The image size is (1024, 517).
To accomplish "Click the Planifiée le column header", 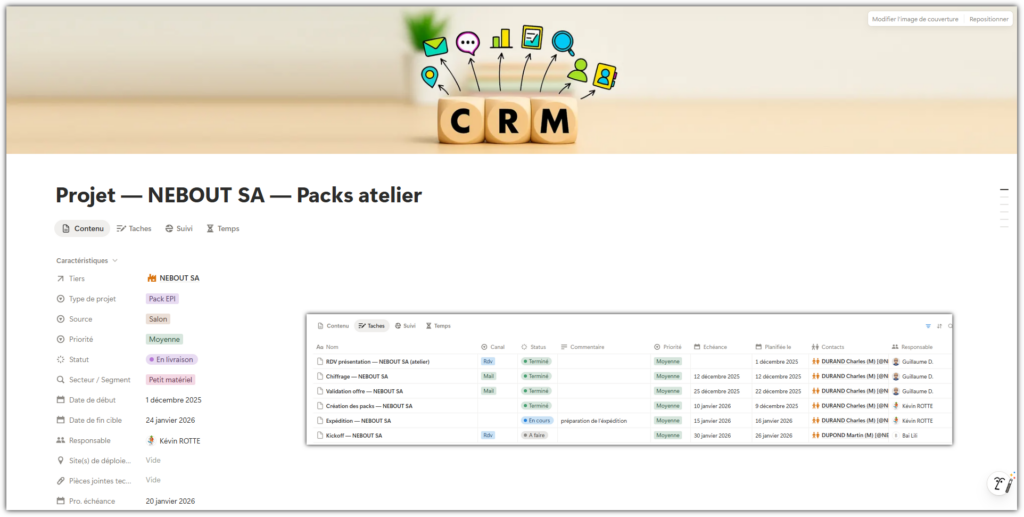I will [x=773, y=347].
